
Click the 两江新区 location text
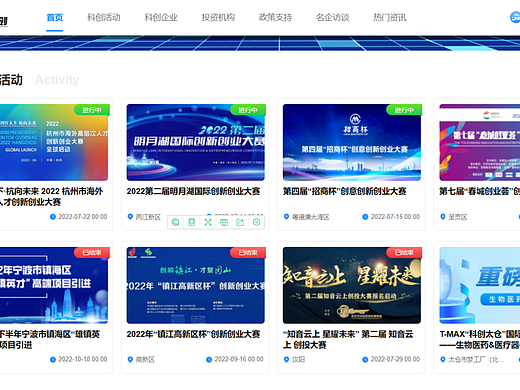tap(148, 217)
